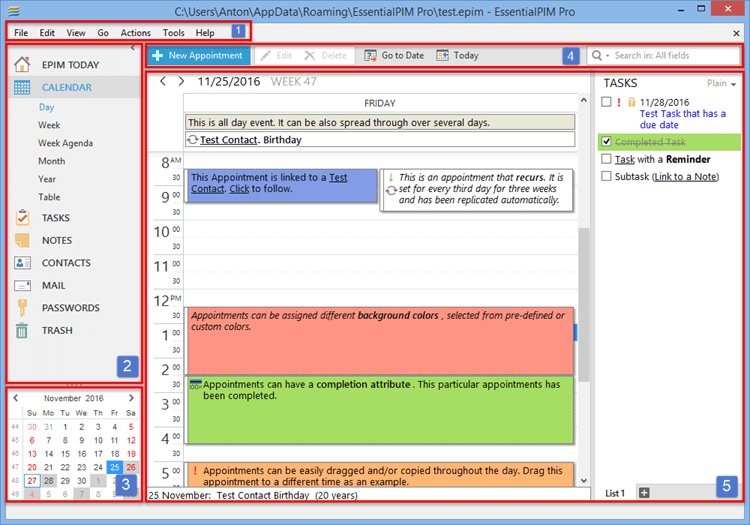Open Notes module via sticky note icon

pyautogui.click(x=22, y=240)
